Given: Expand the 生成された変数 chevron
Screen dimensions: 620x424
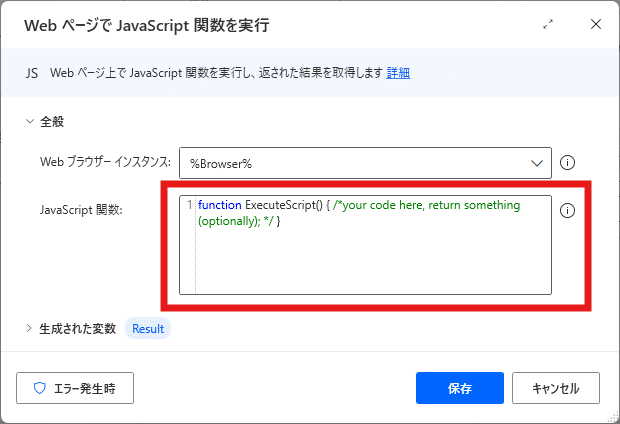Looking at the screenshot, I should click(29, 328).
